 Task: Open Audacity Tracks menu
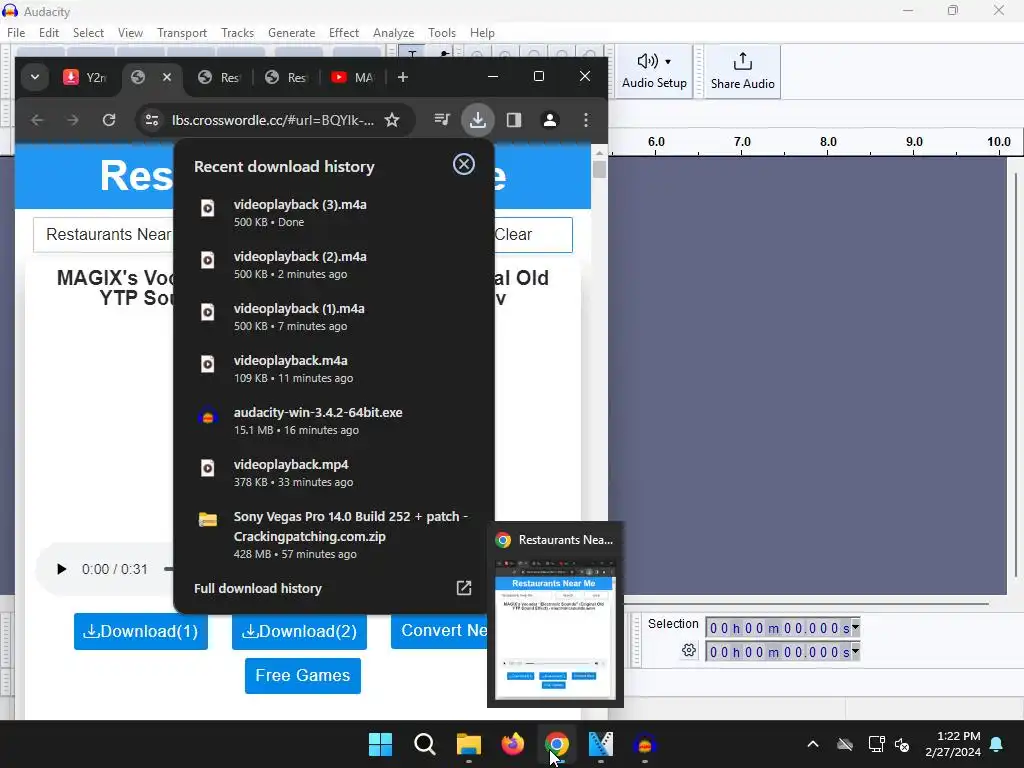click(237, 33)
